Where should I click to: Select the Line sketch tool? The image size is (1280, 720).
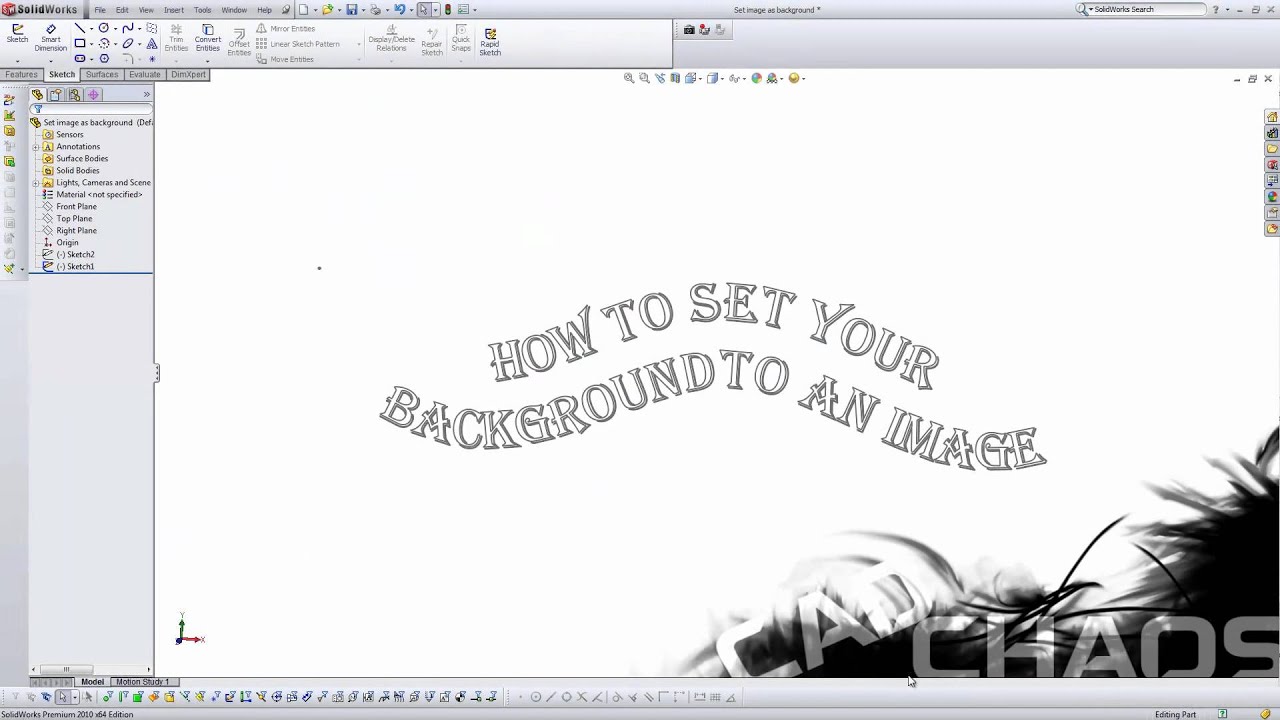point(80,28)
